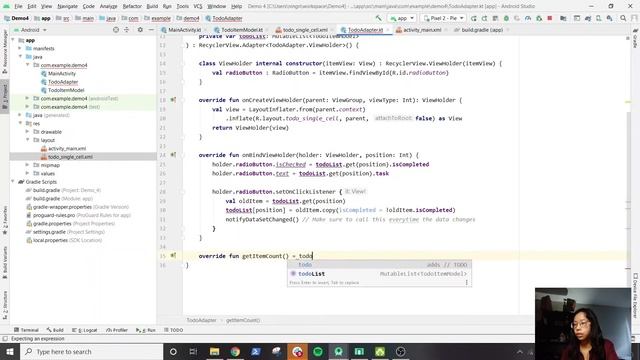Click the Search Everywhere magnifier icon
Viewport: 640px width, 360px height.
point(623,18)
